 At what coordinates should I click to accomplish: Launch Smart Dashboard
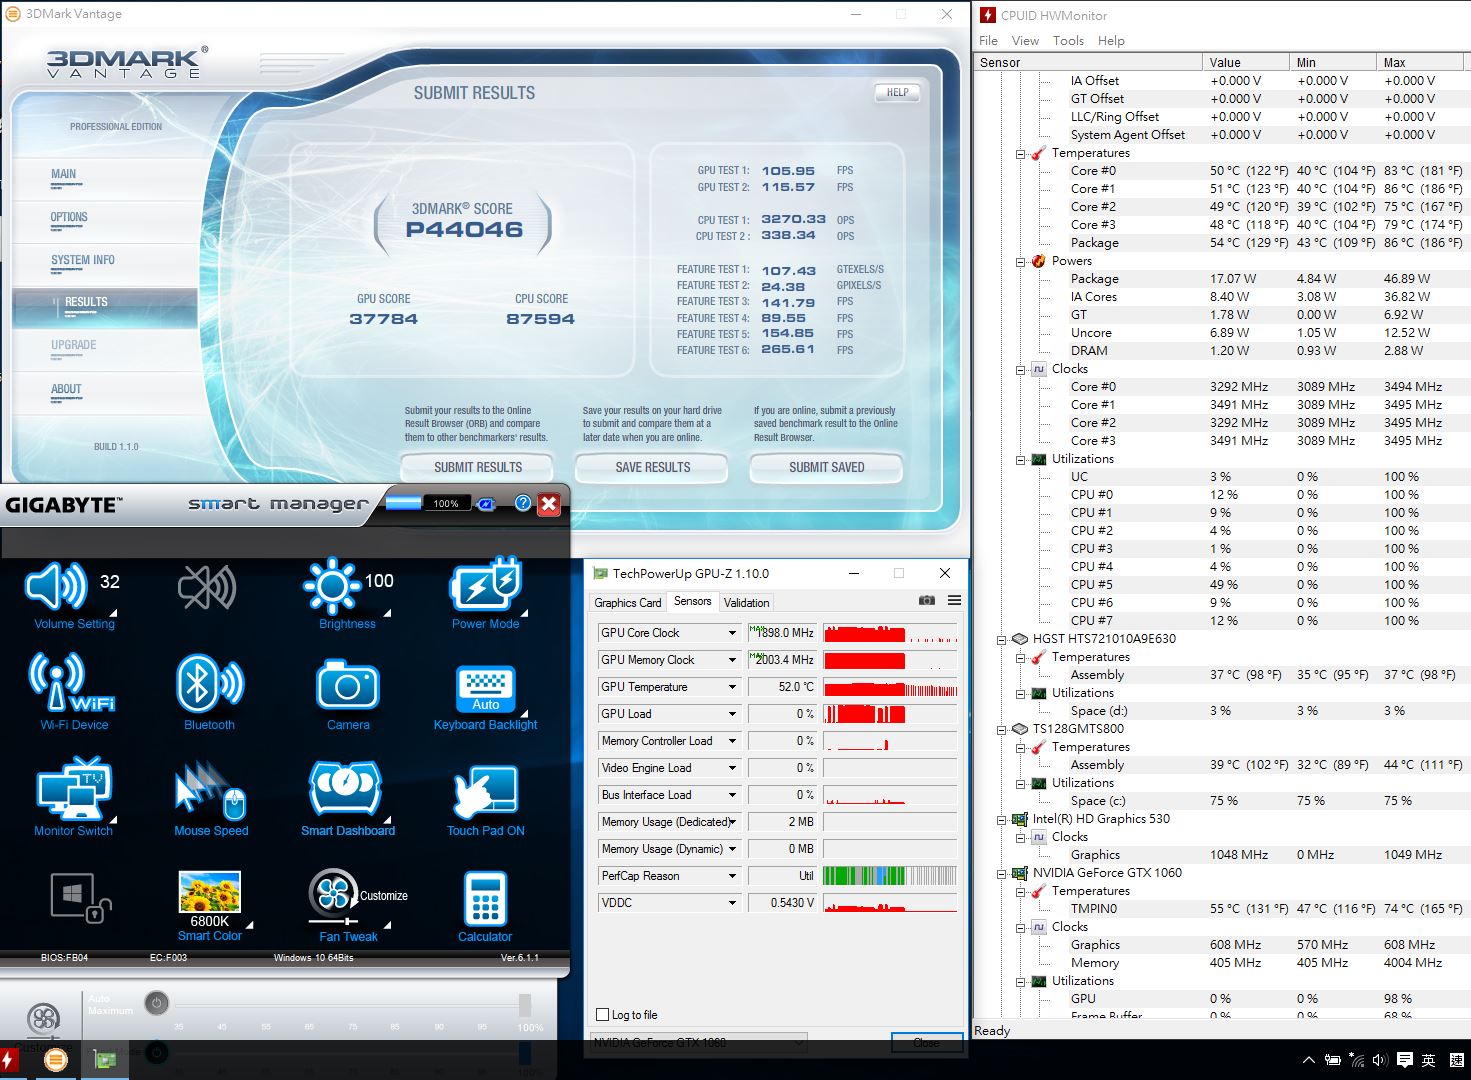347,790
